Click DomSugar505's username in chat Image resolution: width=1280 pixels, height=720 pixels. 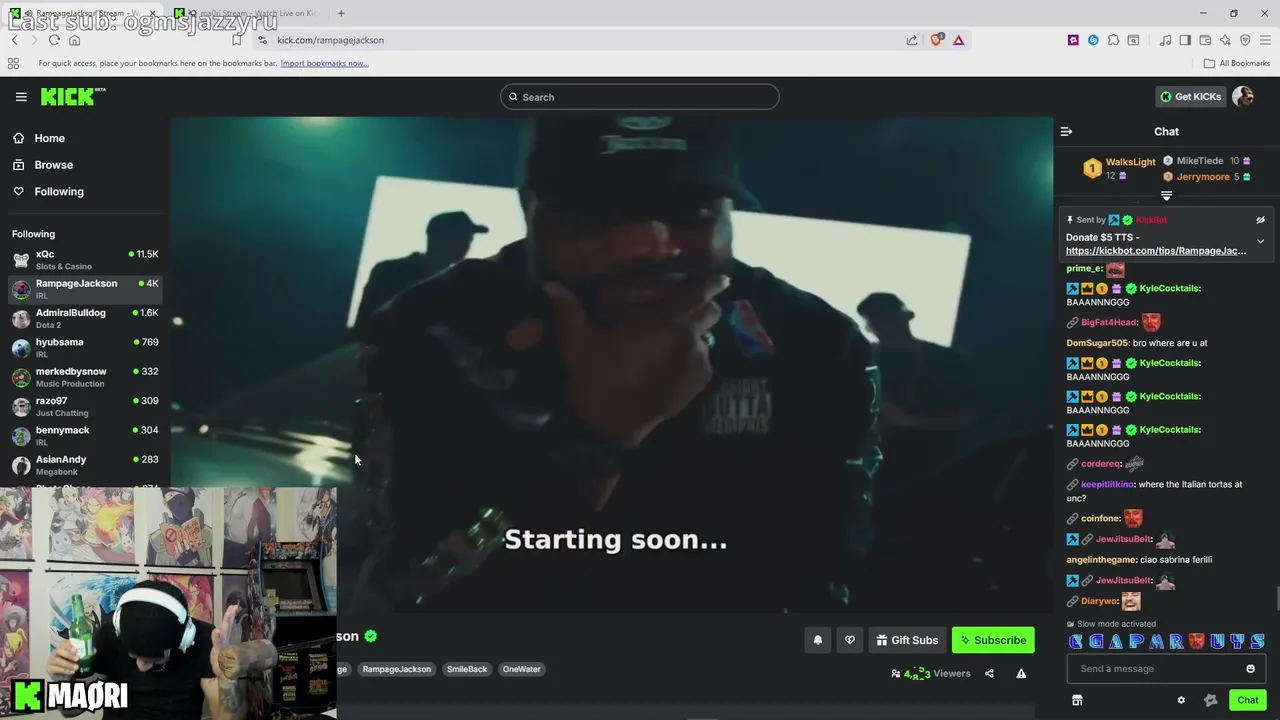tap(1097, 343)
